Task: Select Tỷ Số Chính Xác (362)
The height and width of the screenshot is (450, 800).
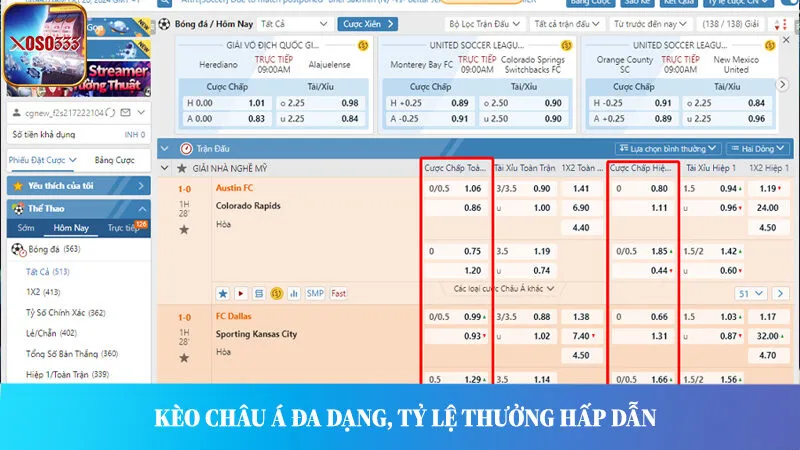Action: pyautogui.click(x=65, y=313)
